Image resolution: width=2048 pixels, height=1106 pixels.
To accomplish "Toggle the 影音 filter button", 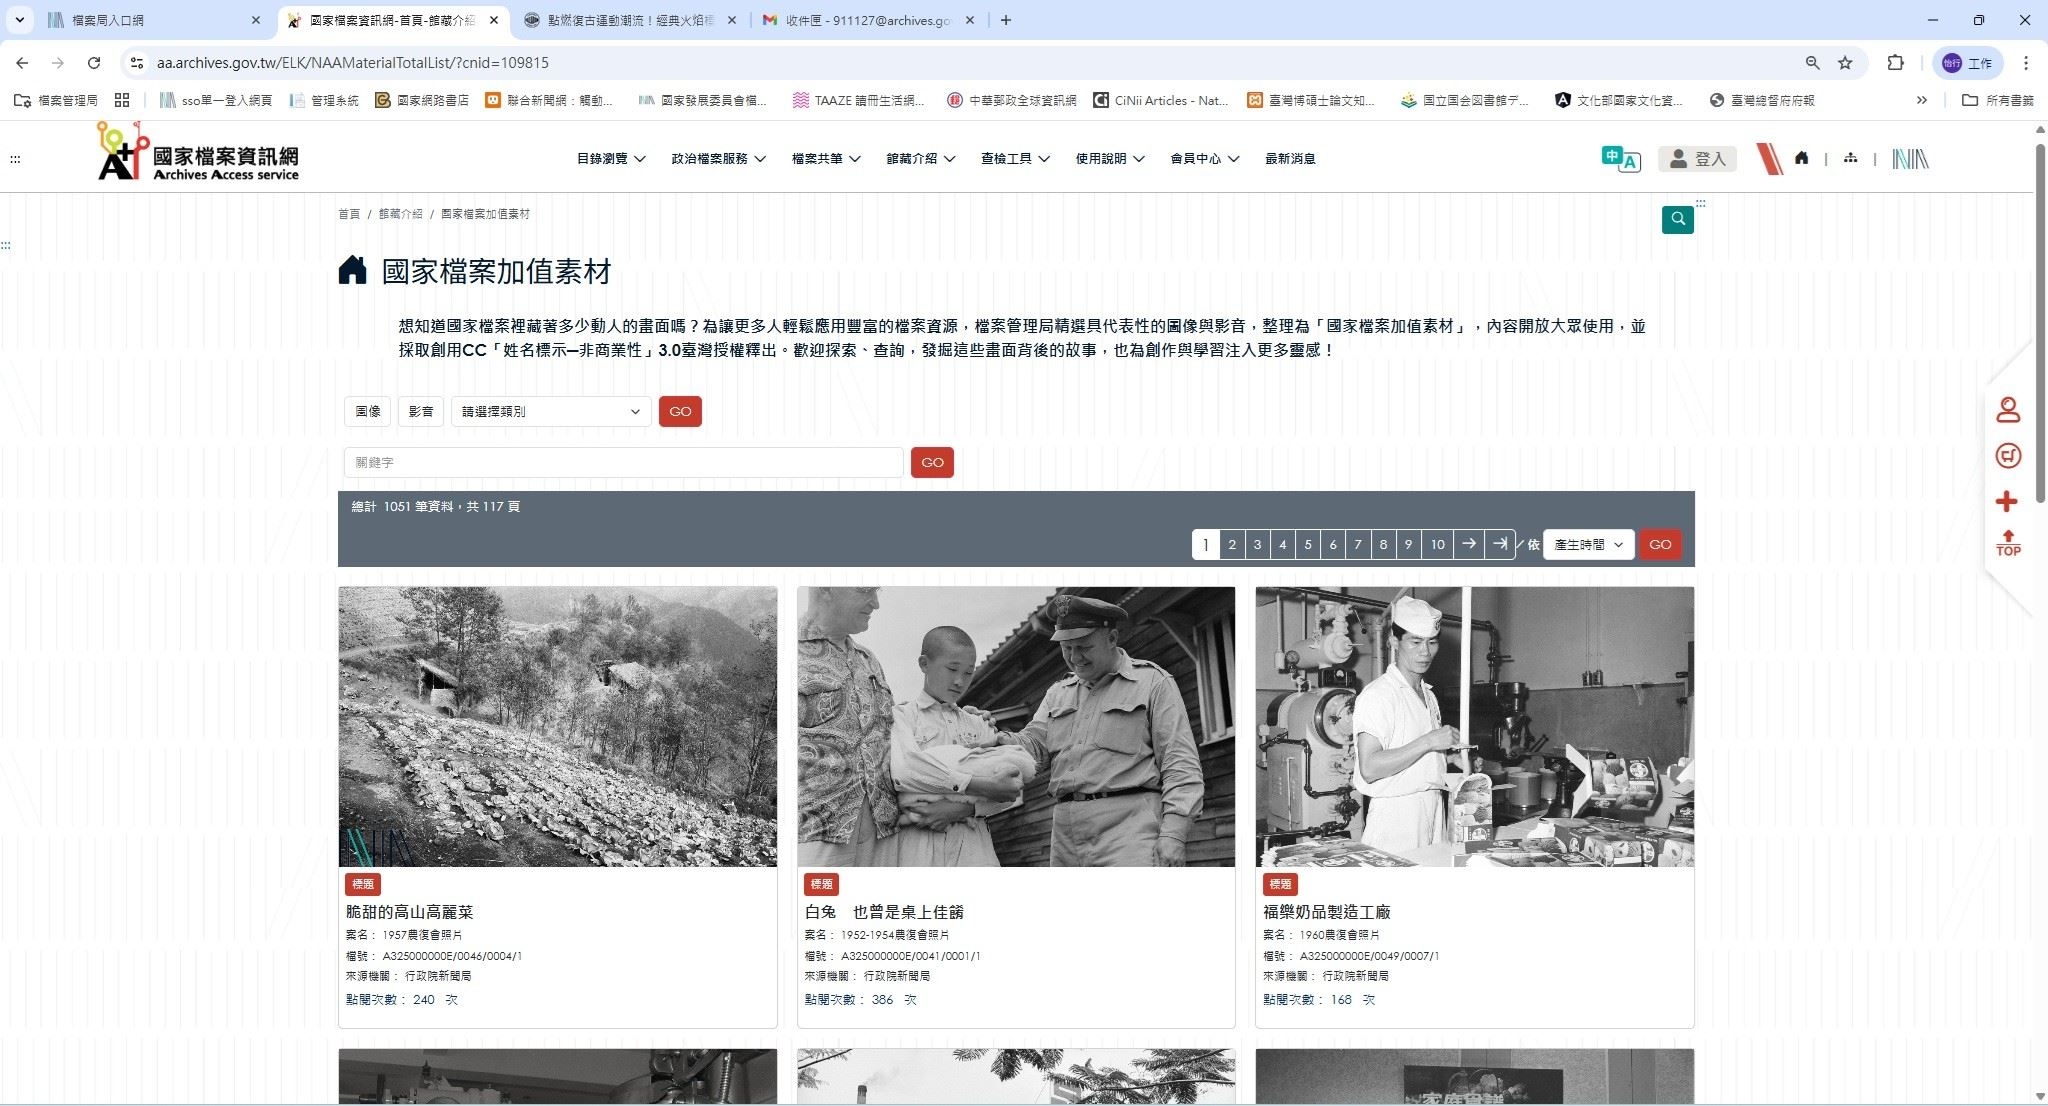I will tap(421, 411).
